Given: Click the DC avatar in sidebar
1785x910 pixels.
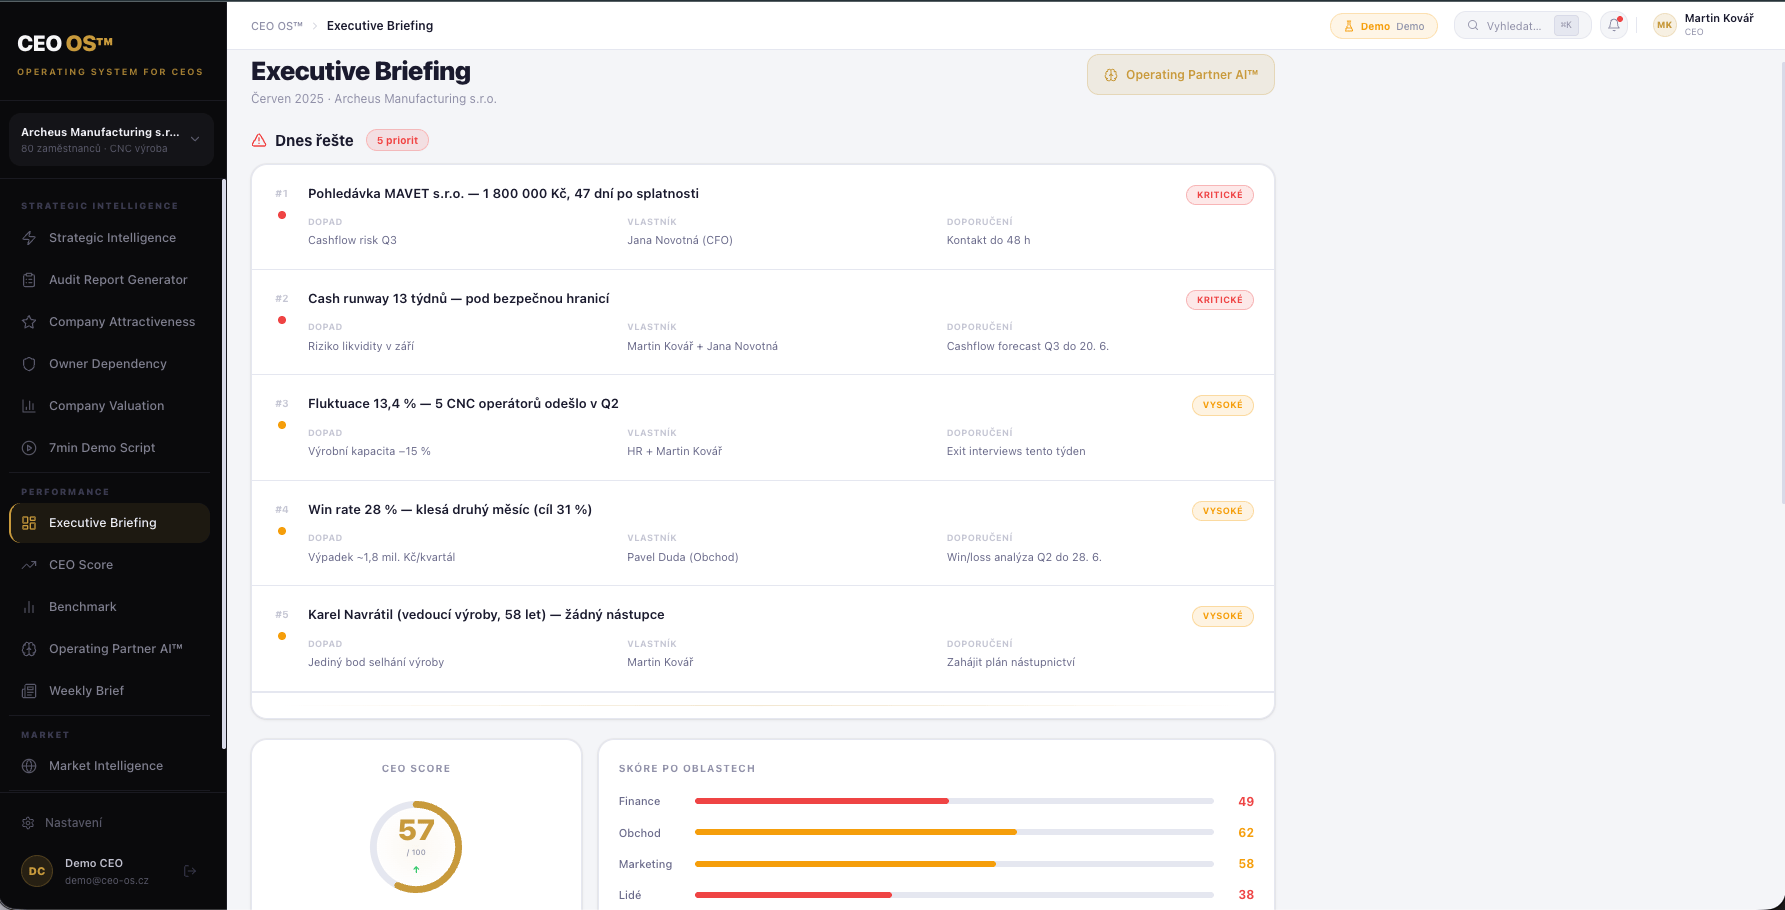Looking at the screenshot, I should [x=37, y=871].
